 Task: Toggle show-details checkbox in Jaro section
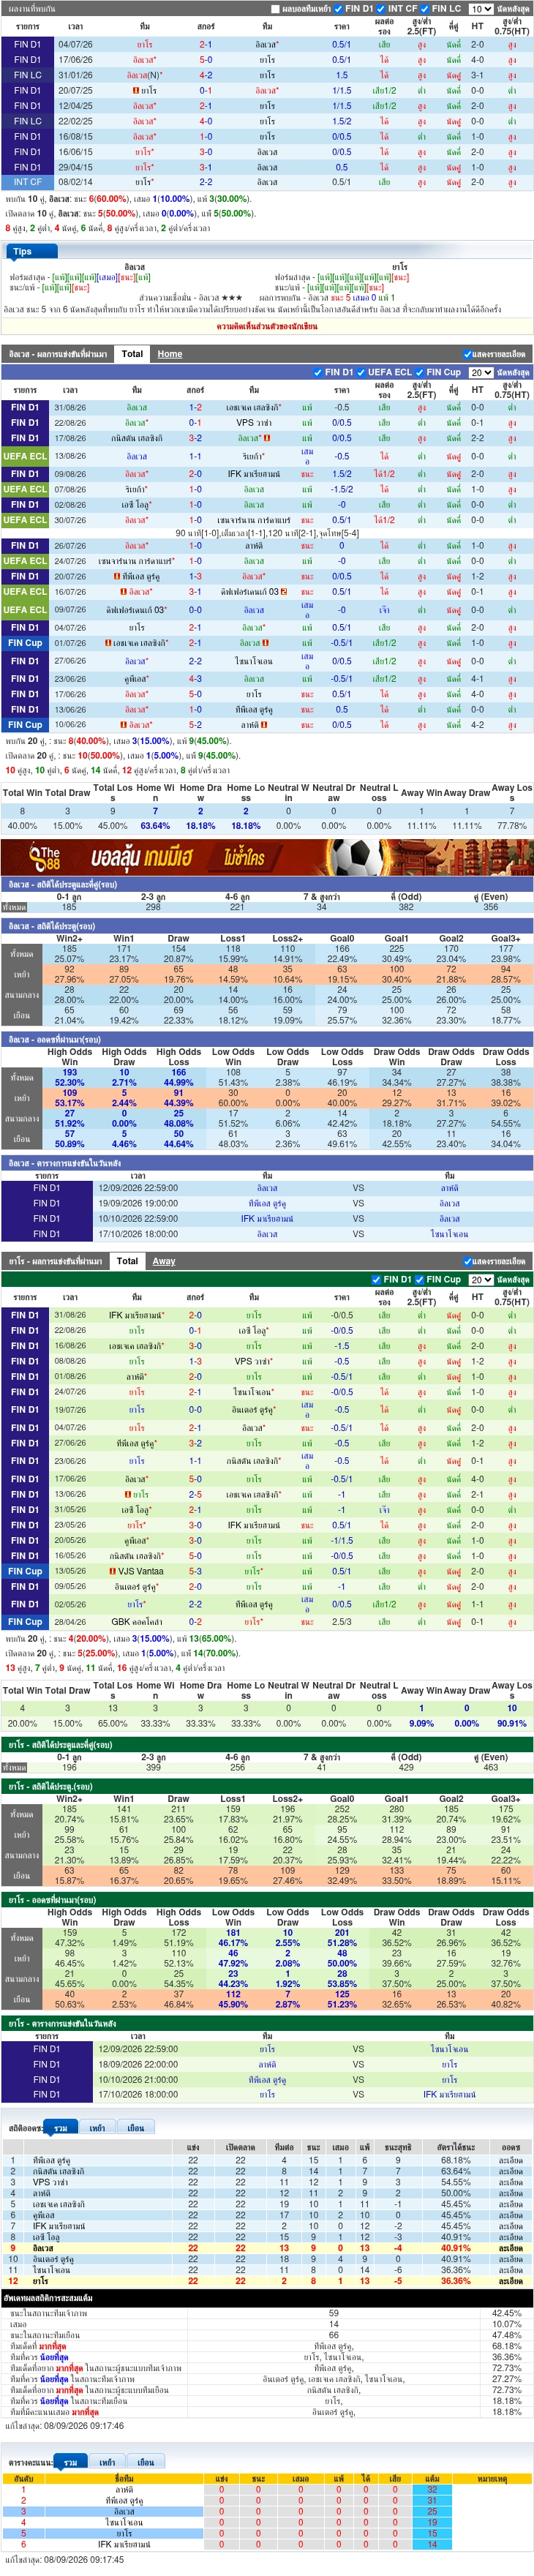pyautogui.click(x=468, y=1261)
